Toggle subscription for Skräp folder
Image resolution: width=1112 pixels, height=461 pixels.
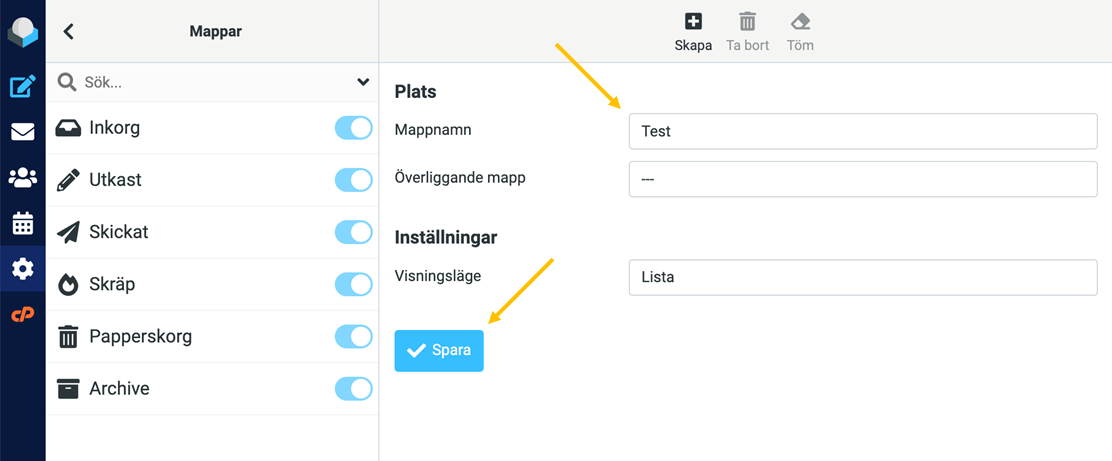coord(353,284)
